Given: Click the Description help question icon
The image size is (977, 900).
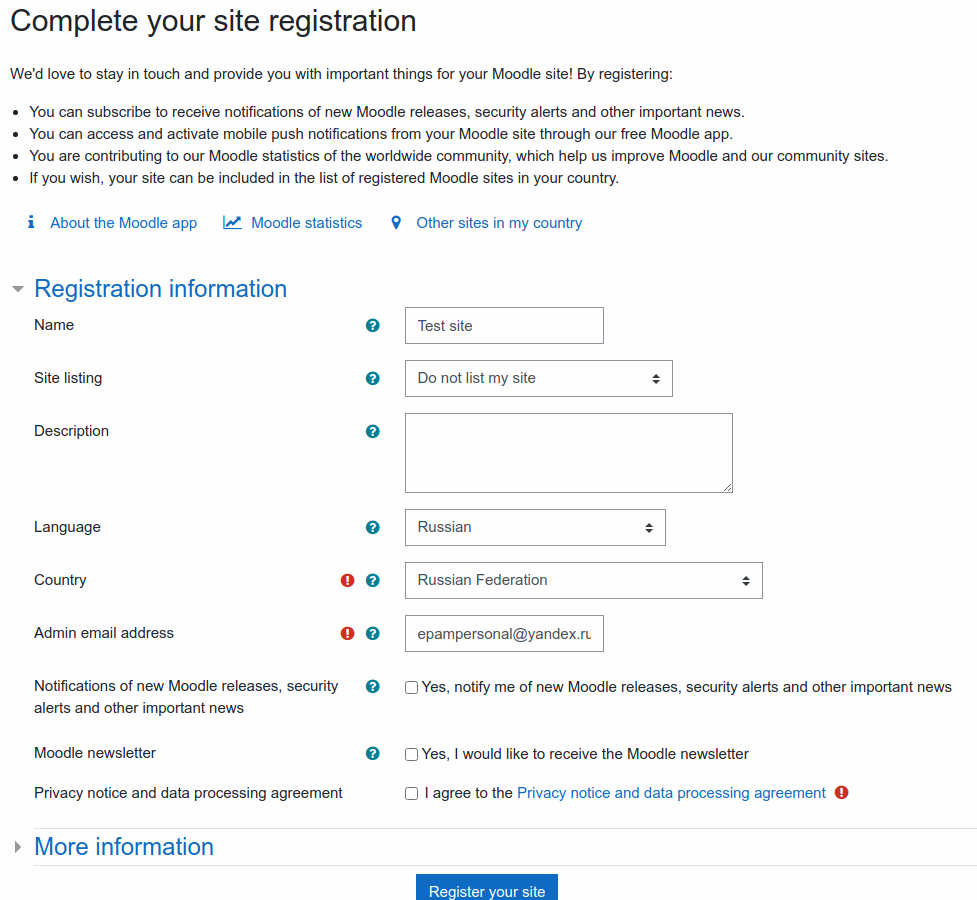Looking at the screenshot, I should (x=373, y=431).
